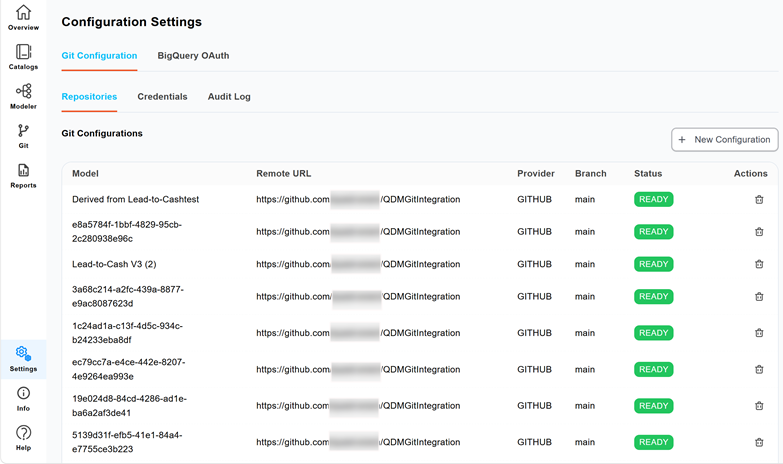Click the Status column header
Image resolution: width=783 pixels, height=464 pixels.
coord(648,174)
